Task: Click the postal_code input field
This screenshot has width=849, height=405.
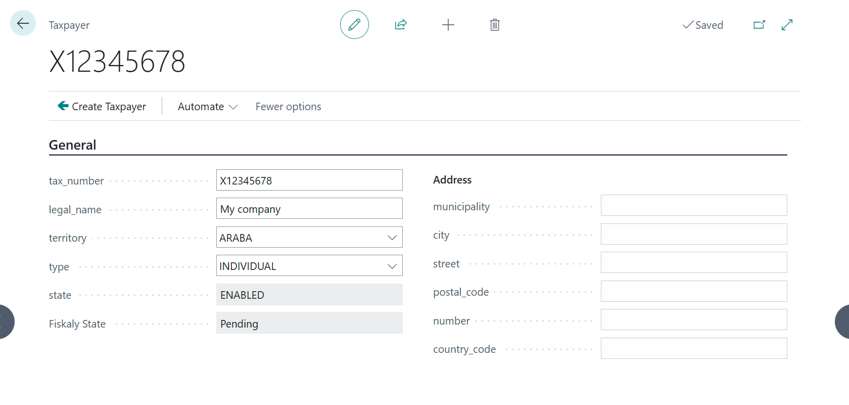Action: click(693, 292)
